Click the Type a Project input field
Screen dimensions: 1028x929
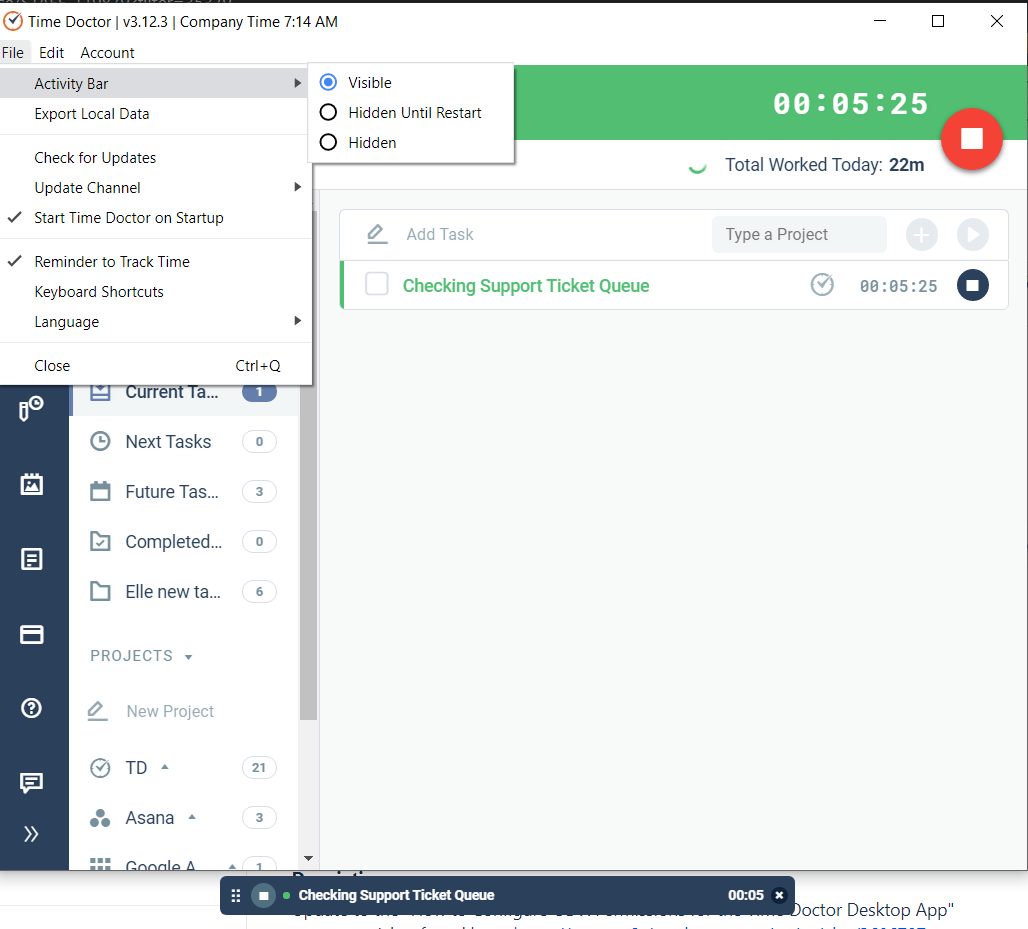click(x=799, y=234)
